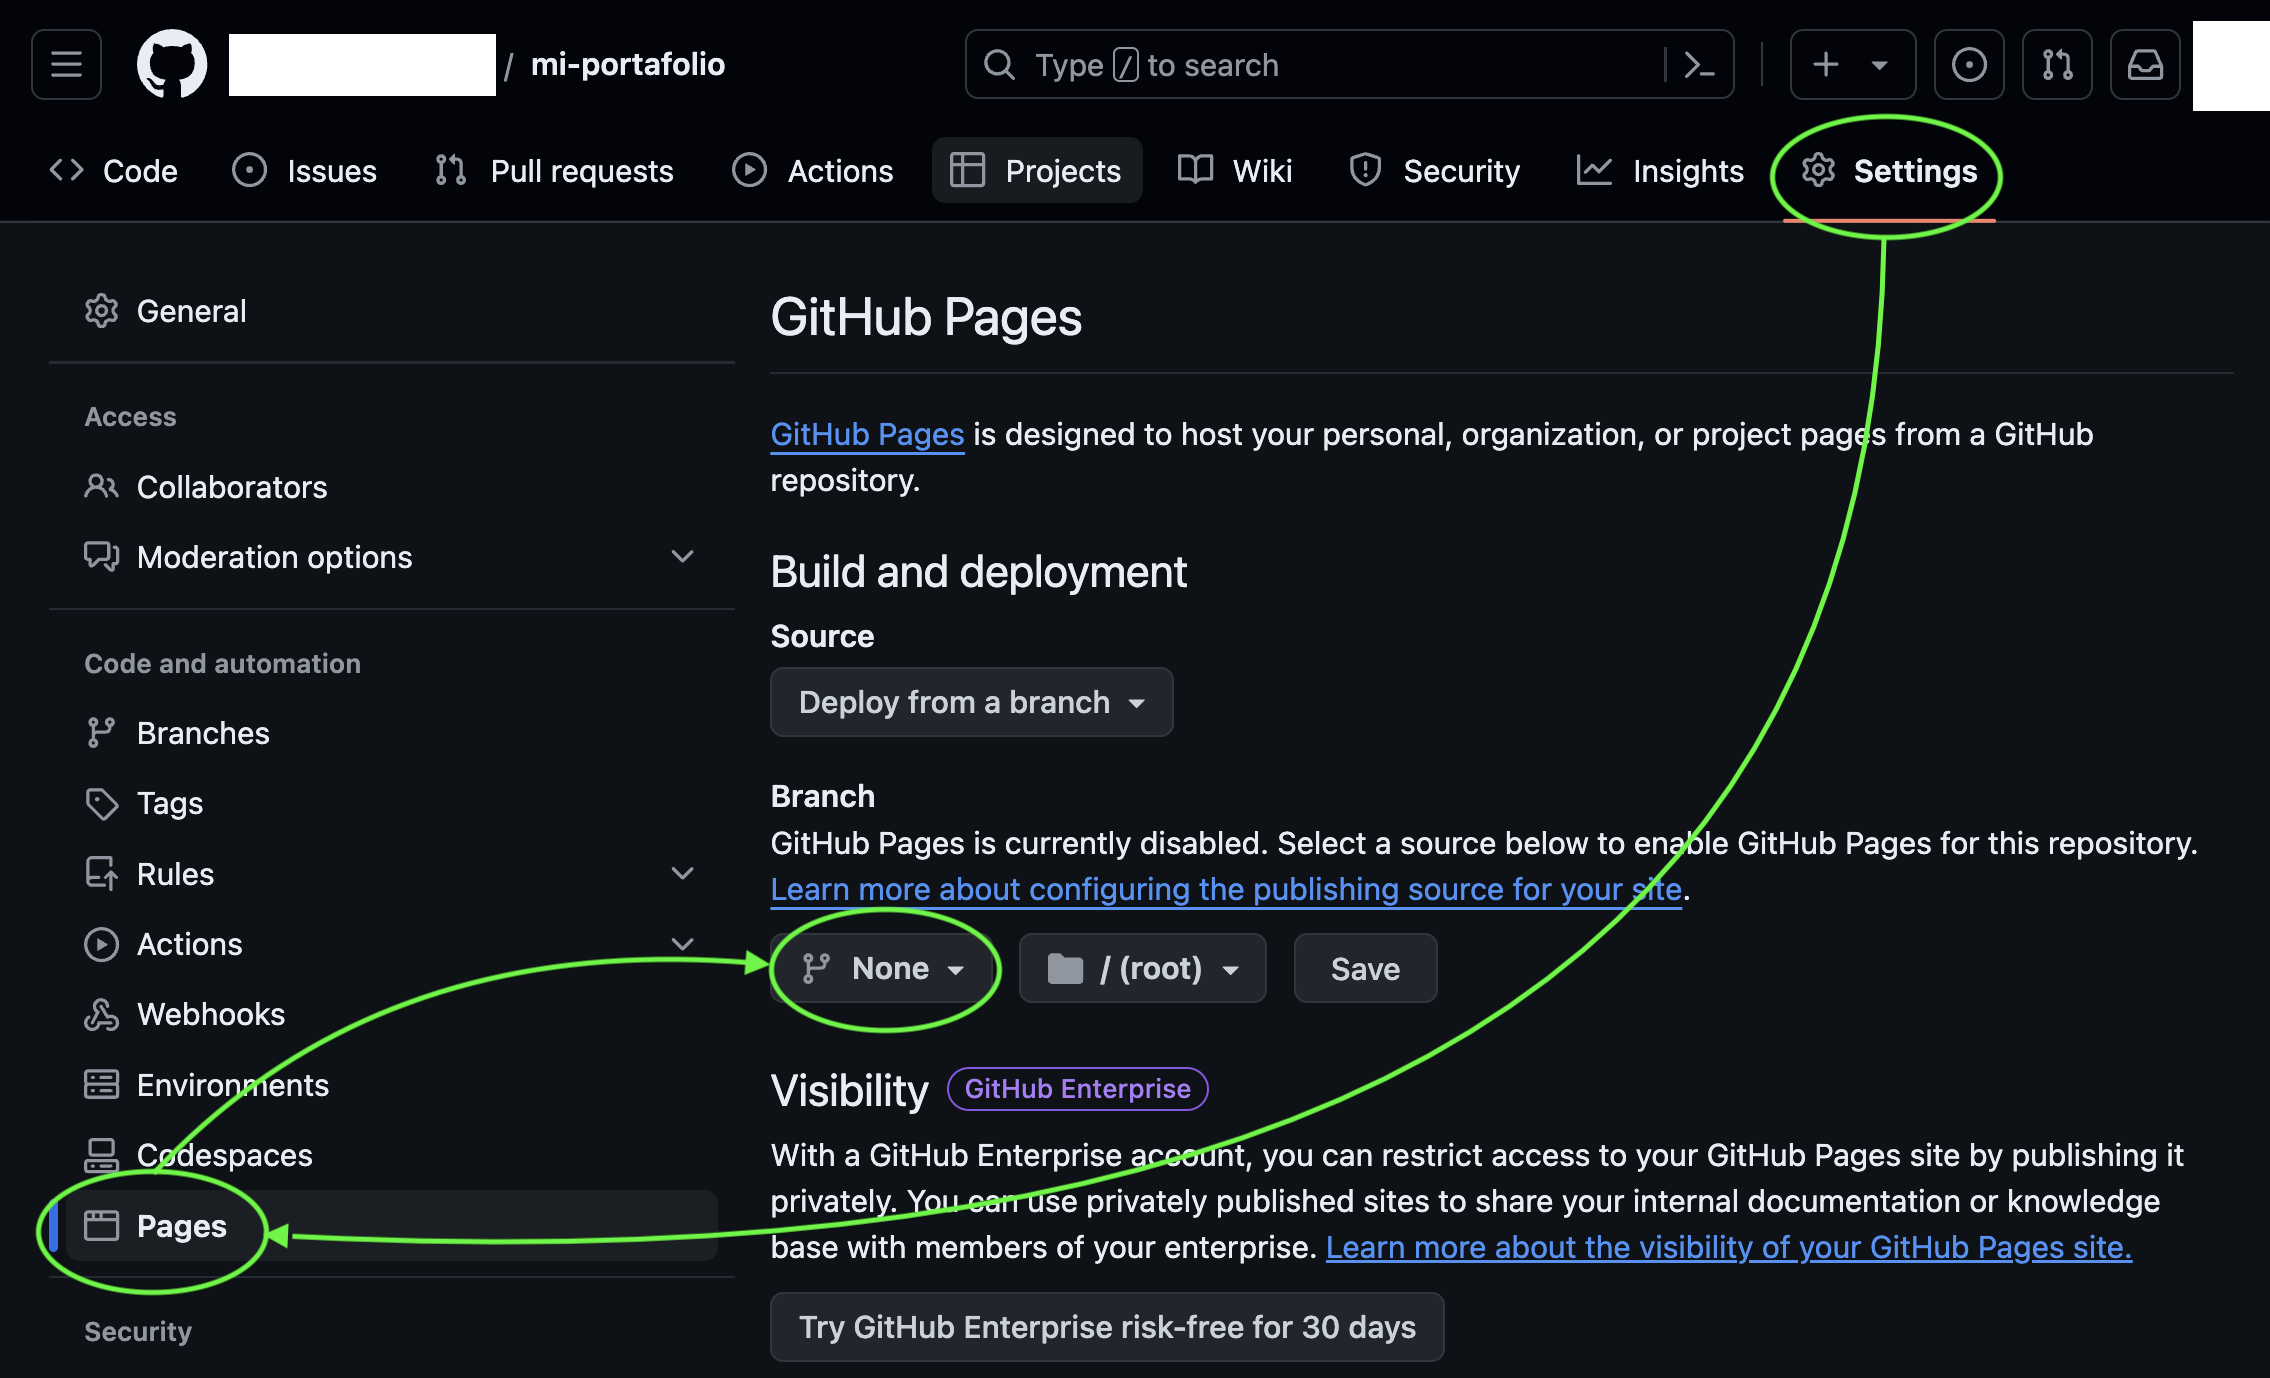This screenshot has width=2270, height=1378.
Task: Click the Moderation options comment icon
Action: (101, 556)
